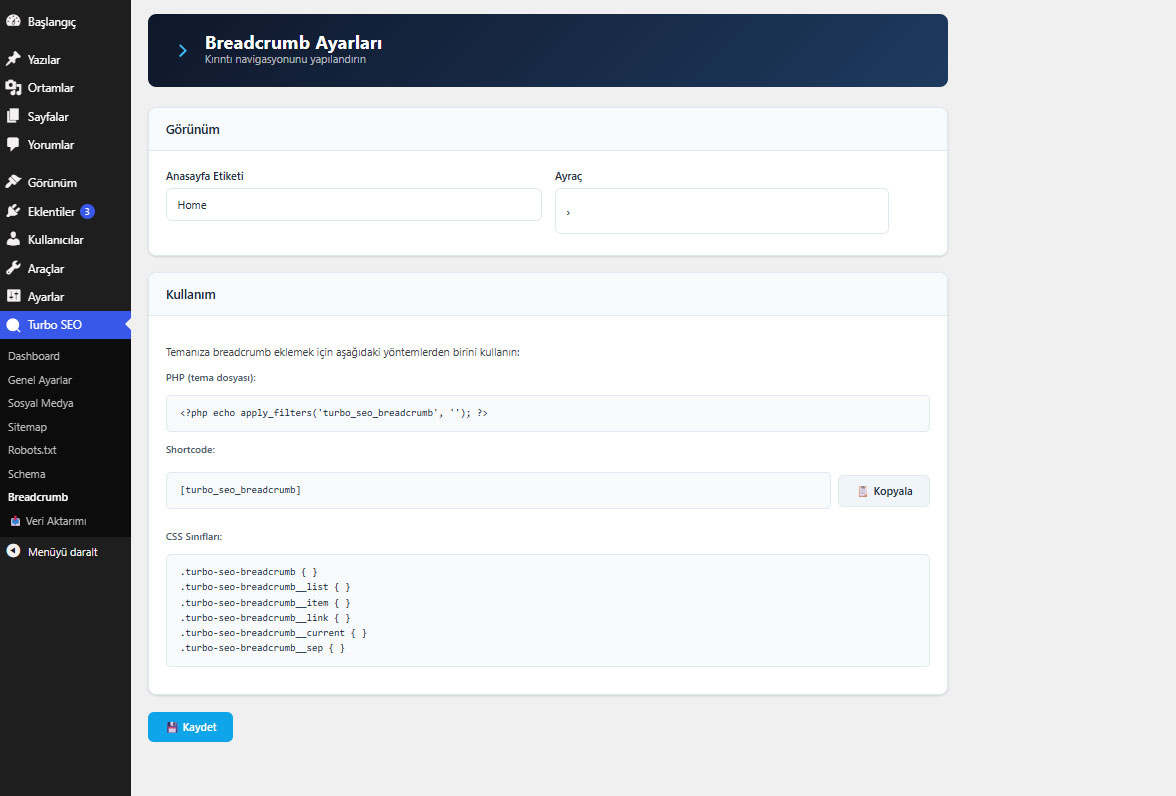The width and height of the screenshot is (1176, 796).
Task: Click the 'Shortcode:' label
Action: pyautogui.click(x=190, y=450)
